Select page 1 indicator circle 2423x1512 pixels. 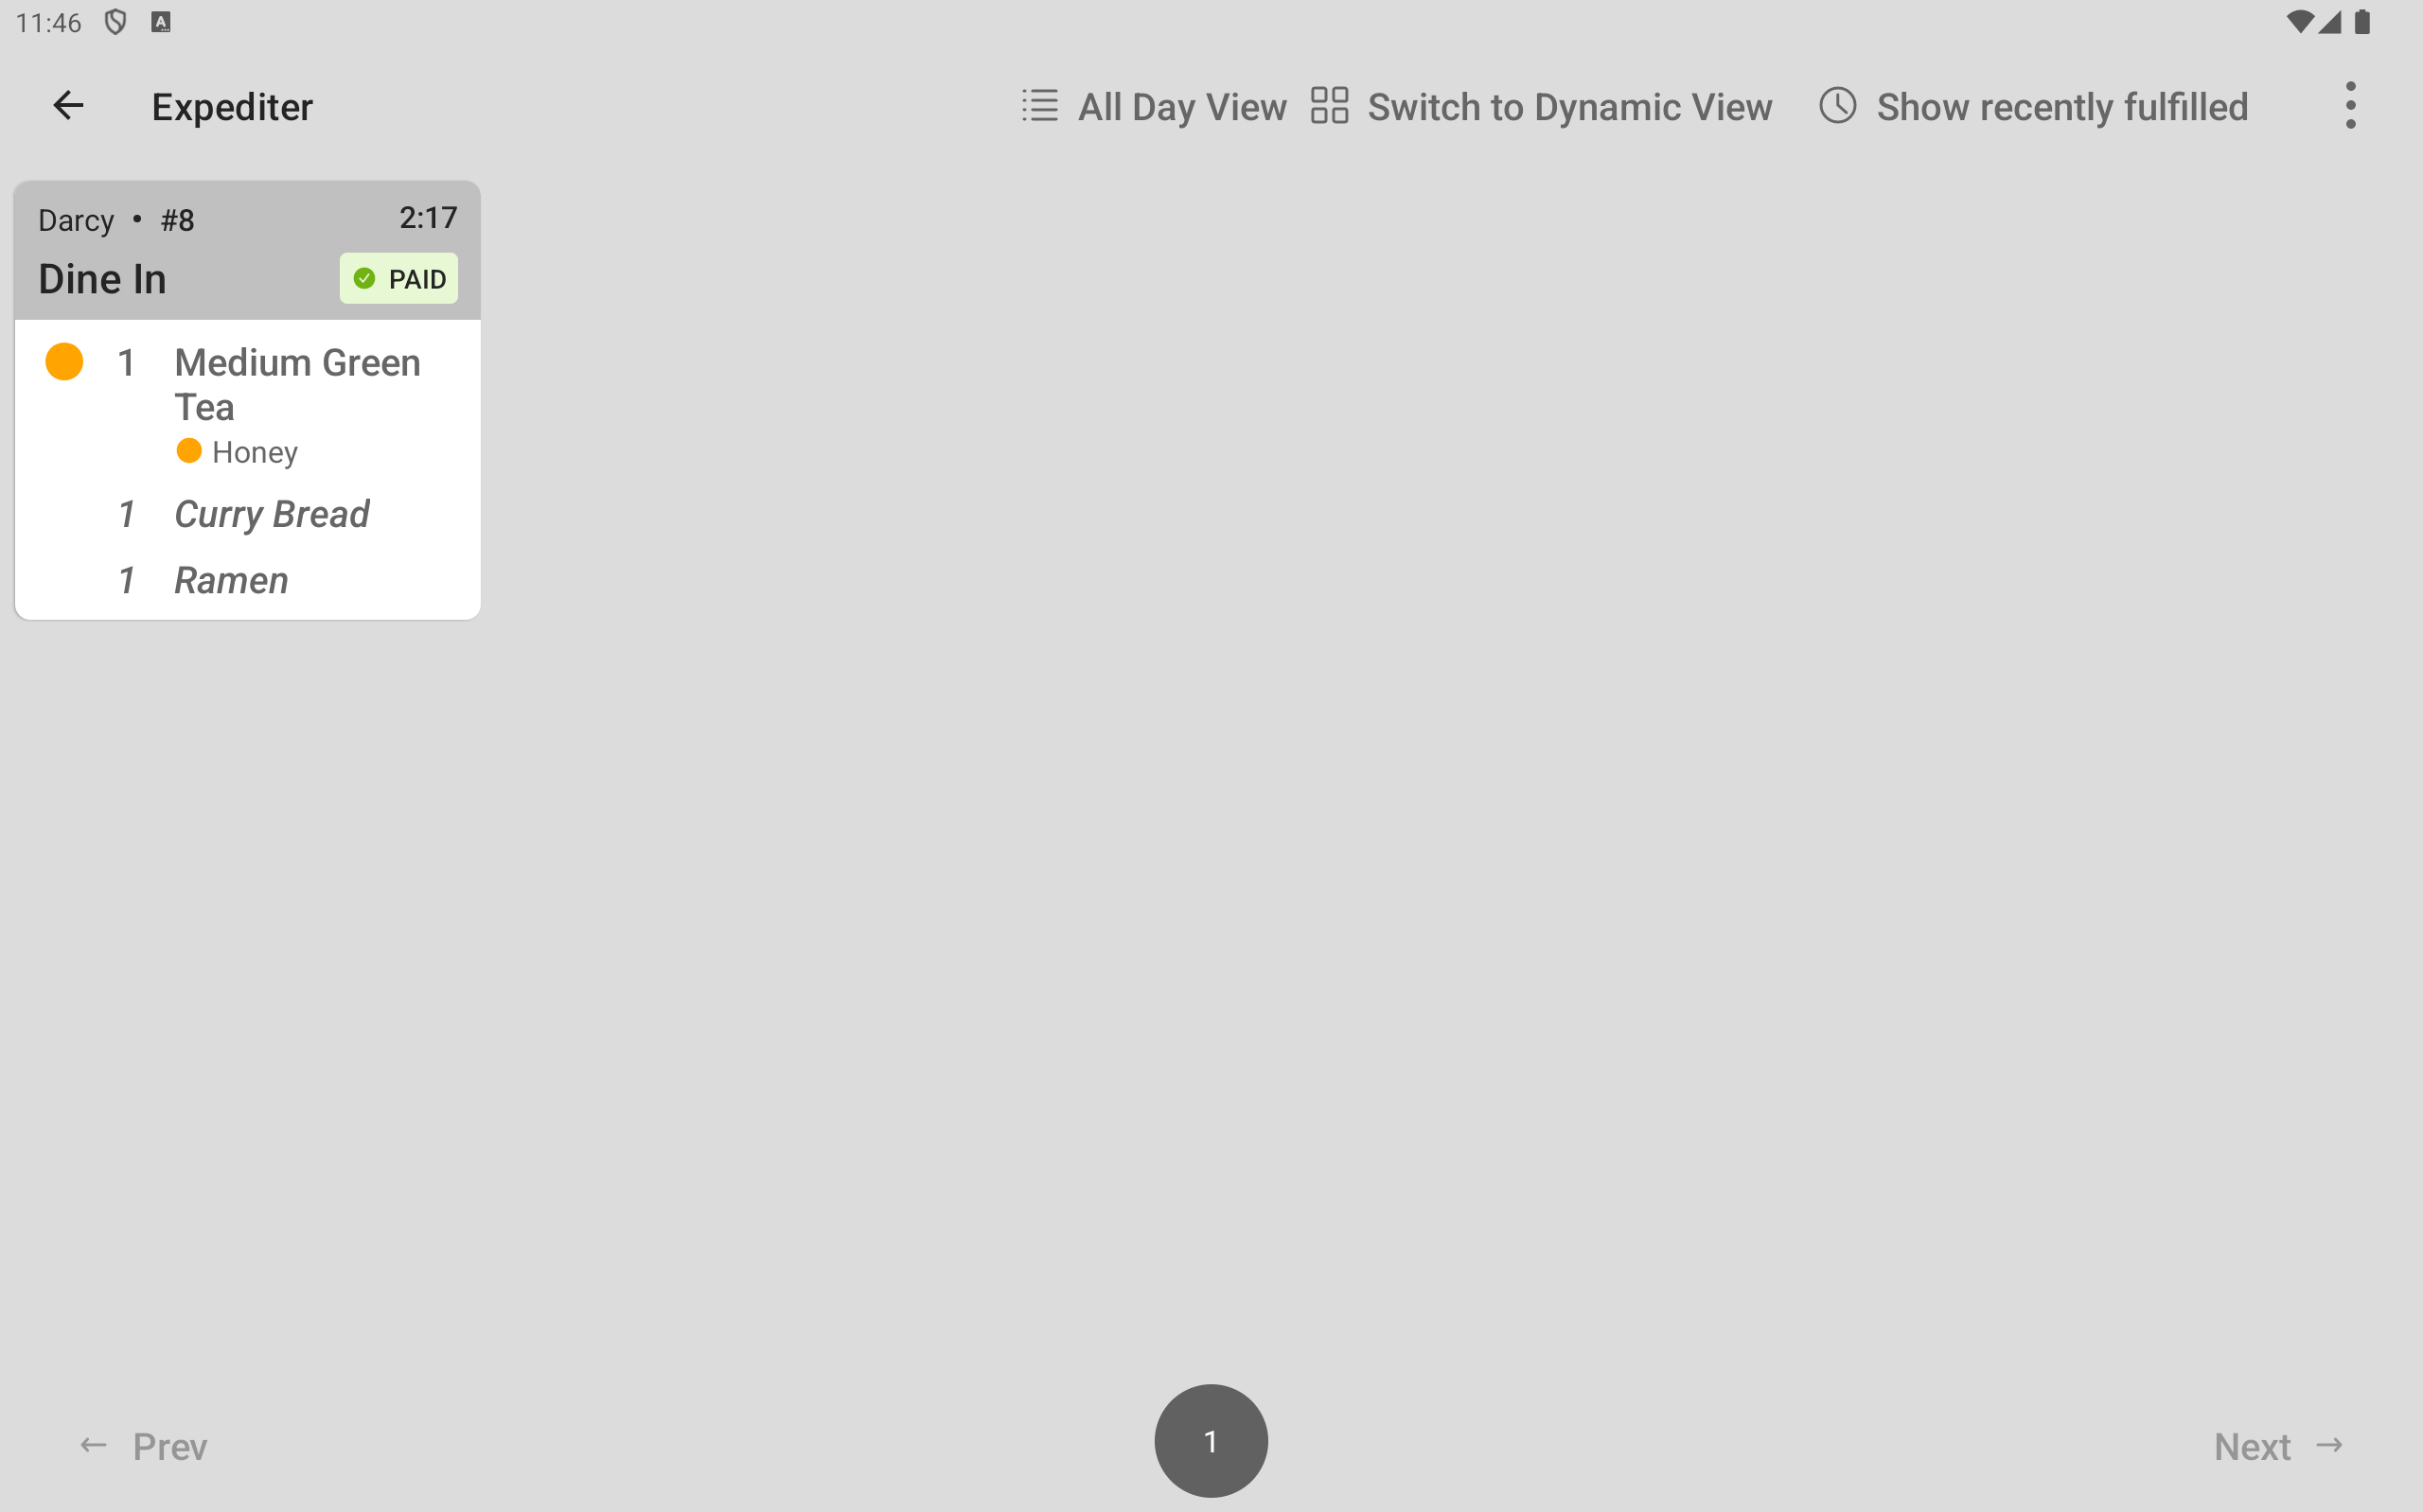[1211, 1441]
